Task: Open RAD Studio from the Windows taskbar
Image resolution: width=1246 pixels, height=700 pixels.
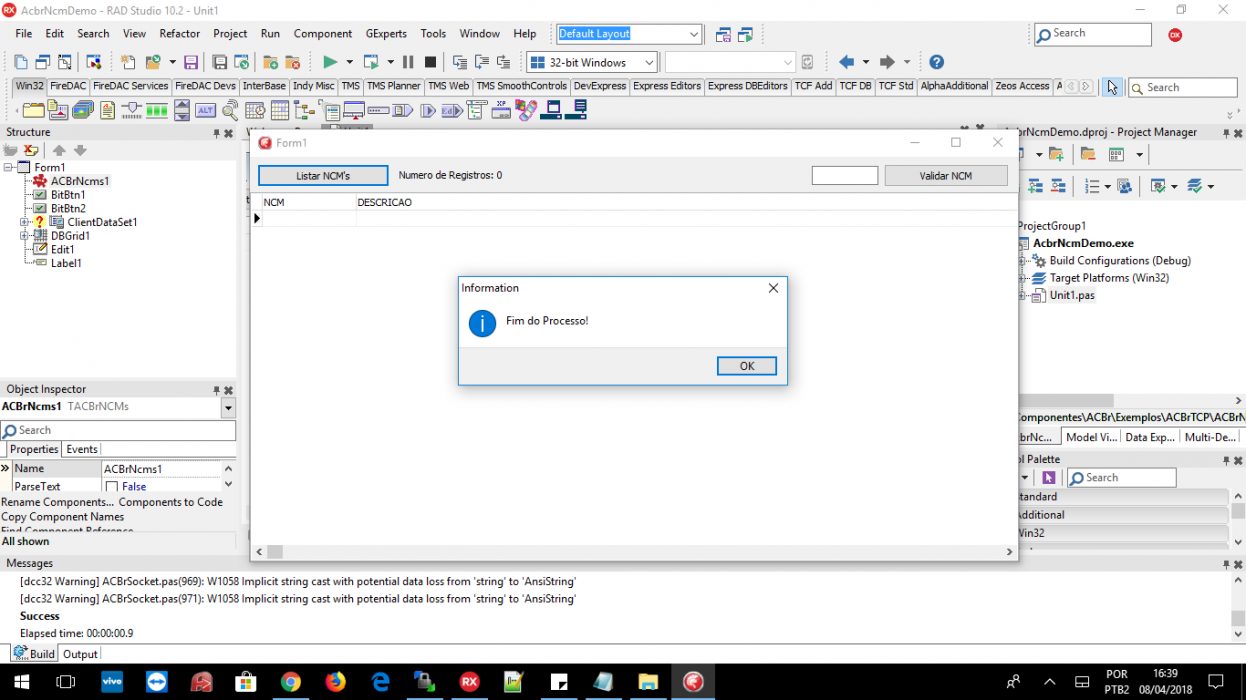Action: [469, 682]
